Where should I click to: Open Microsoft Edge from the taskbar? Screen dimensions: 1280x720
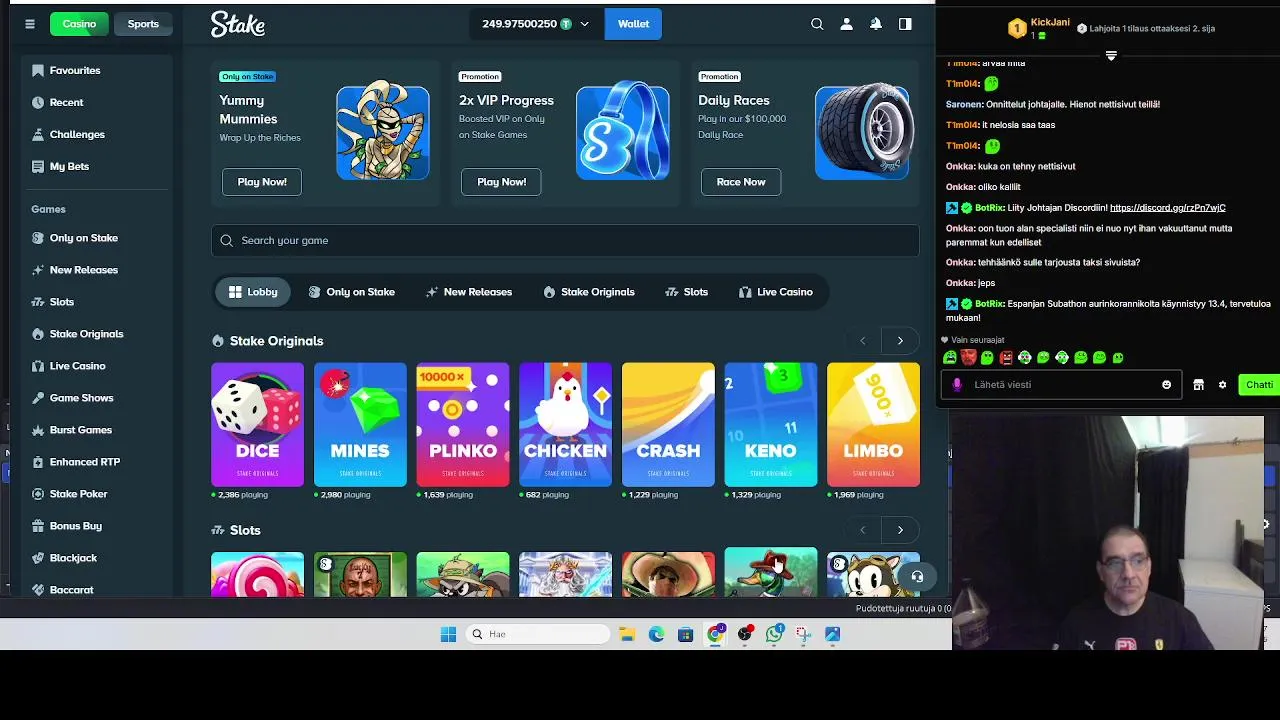point(656,634)
